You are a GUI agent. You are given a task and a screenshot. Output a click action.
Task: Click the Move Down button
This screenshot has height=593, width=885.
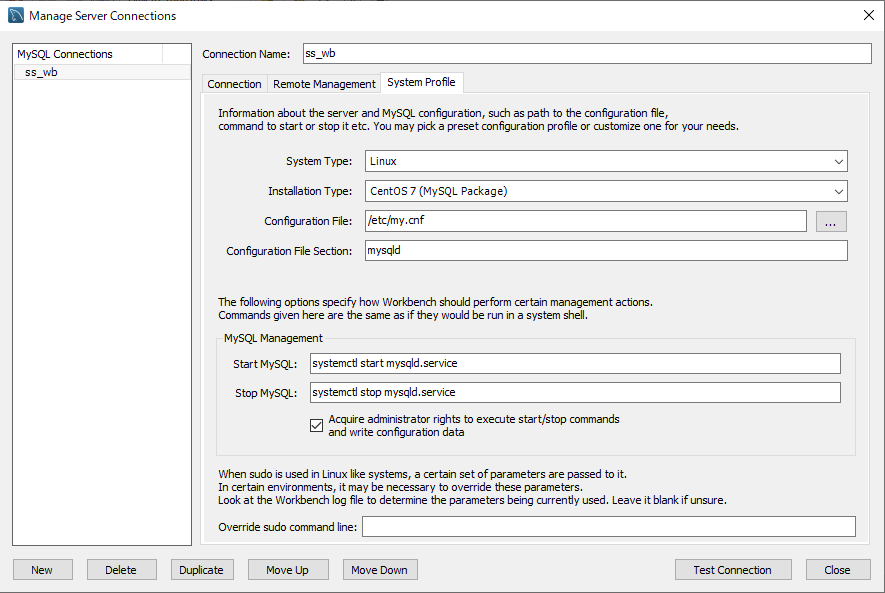click(380, 570)
